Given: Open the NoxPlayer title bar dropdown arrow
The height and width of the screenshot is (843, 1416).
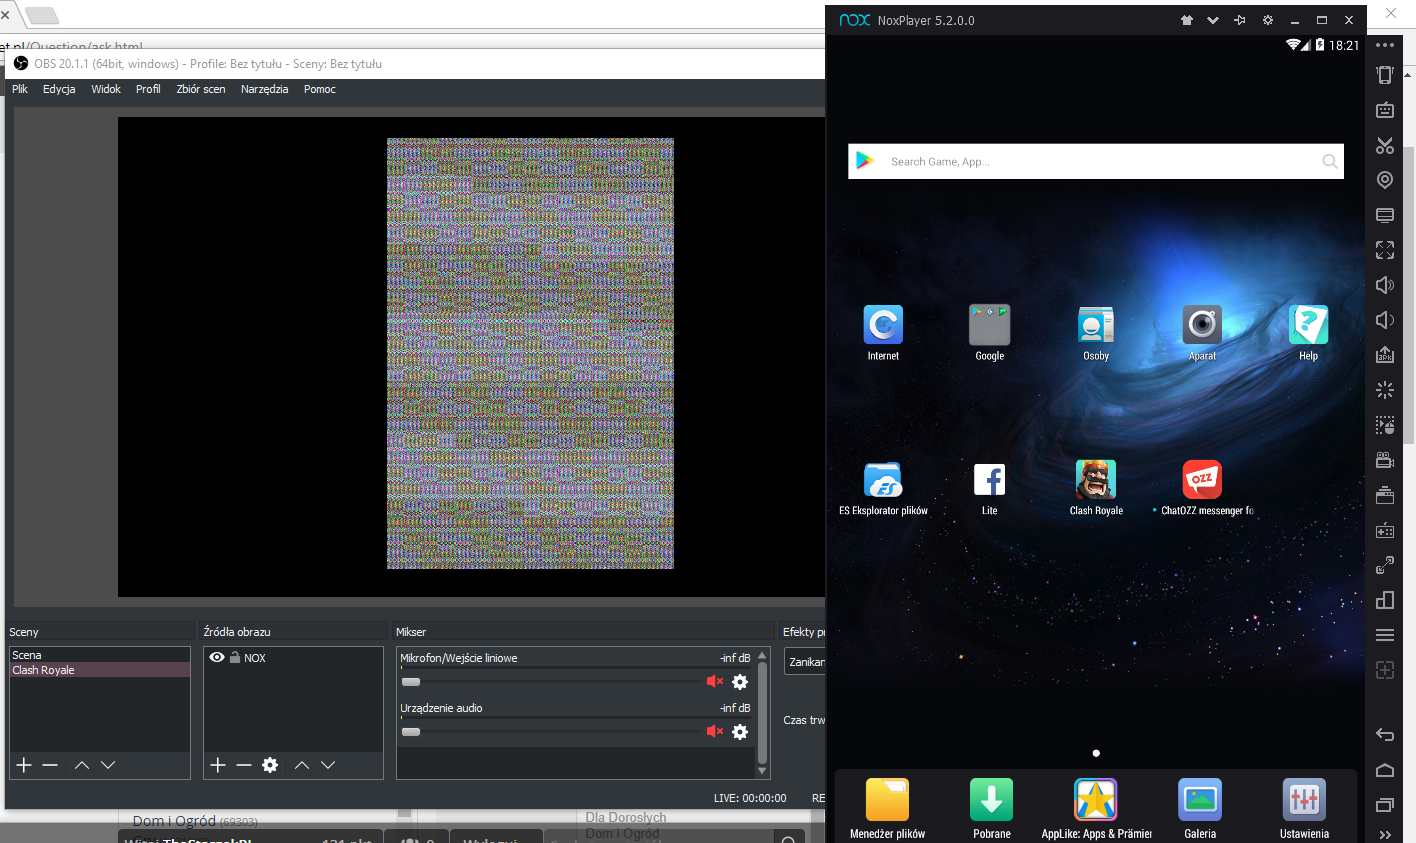Looking at the screenshot, I should pyautogui.click(x=1213, y=20).
